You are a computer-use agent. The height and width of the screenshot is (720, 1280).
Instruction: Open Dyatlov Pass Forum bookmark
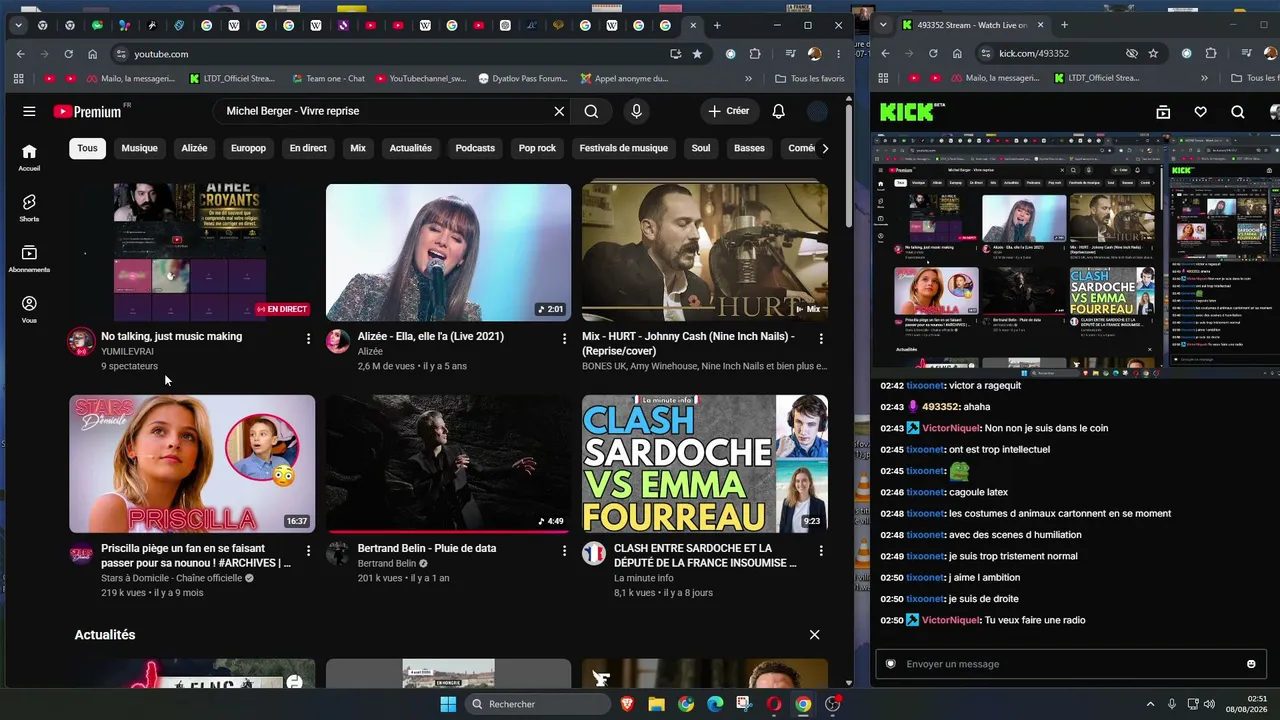(523, 78)
